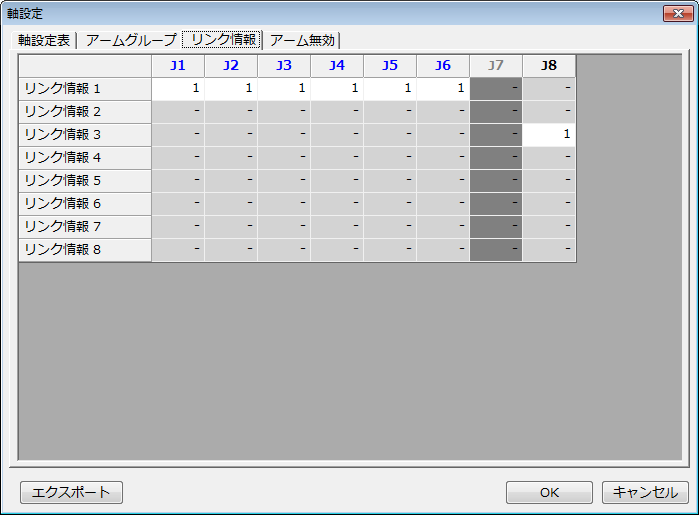This screenshot has width=699, height=515.
Task: Select the J4 column header
Action: coord(337,66)
